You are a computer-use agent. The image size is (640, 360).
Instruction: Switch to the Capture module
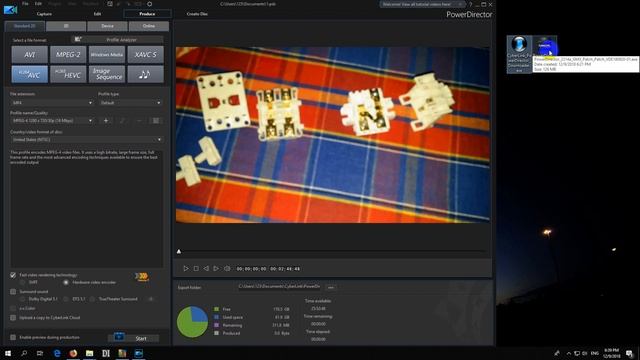coord(44,14)
